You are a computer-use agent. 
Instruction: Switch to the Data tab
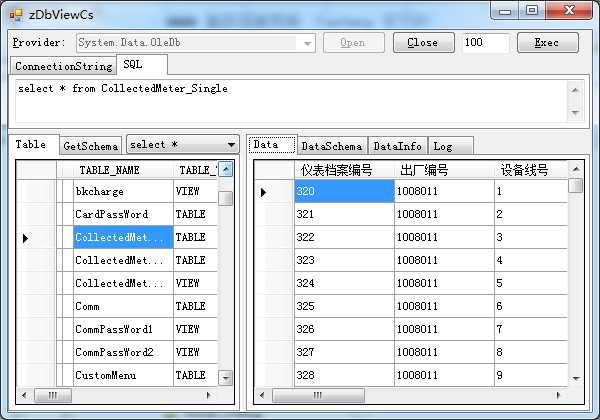point(272,145)
